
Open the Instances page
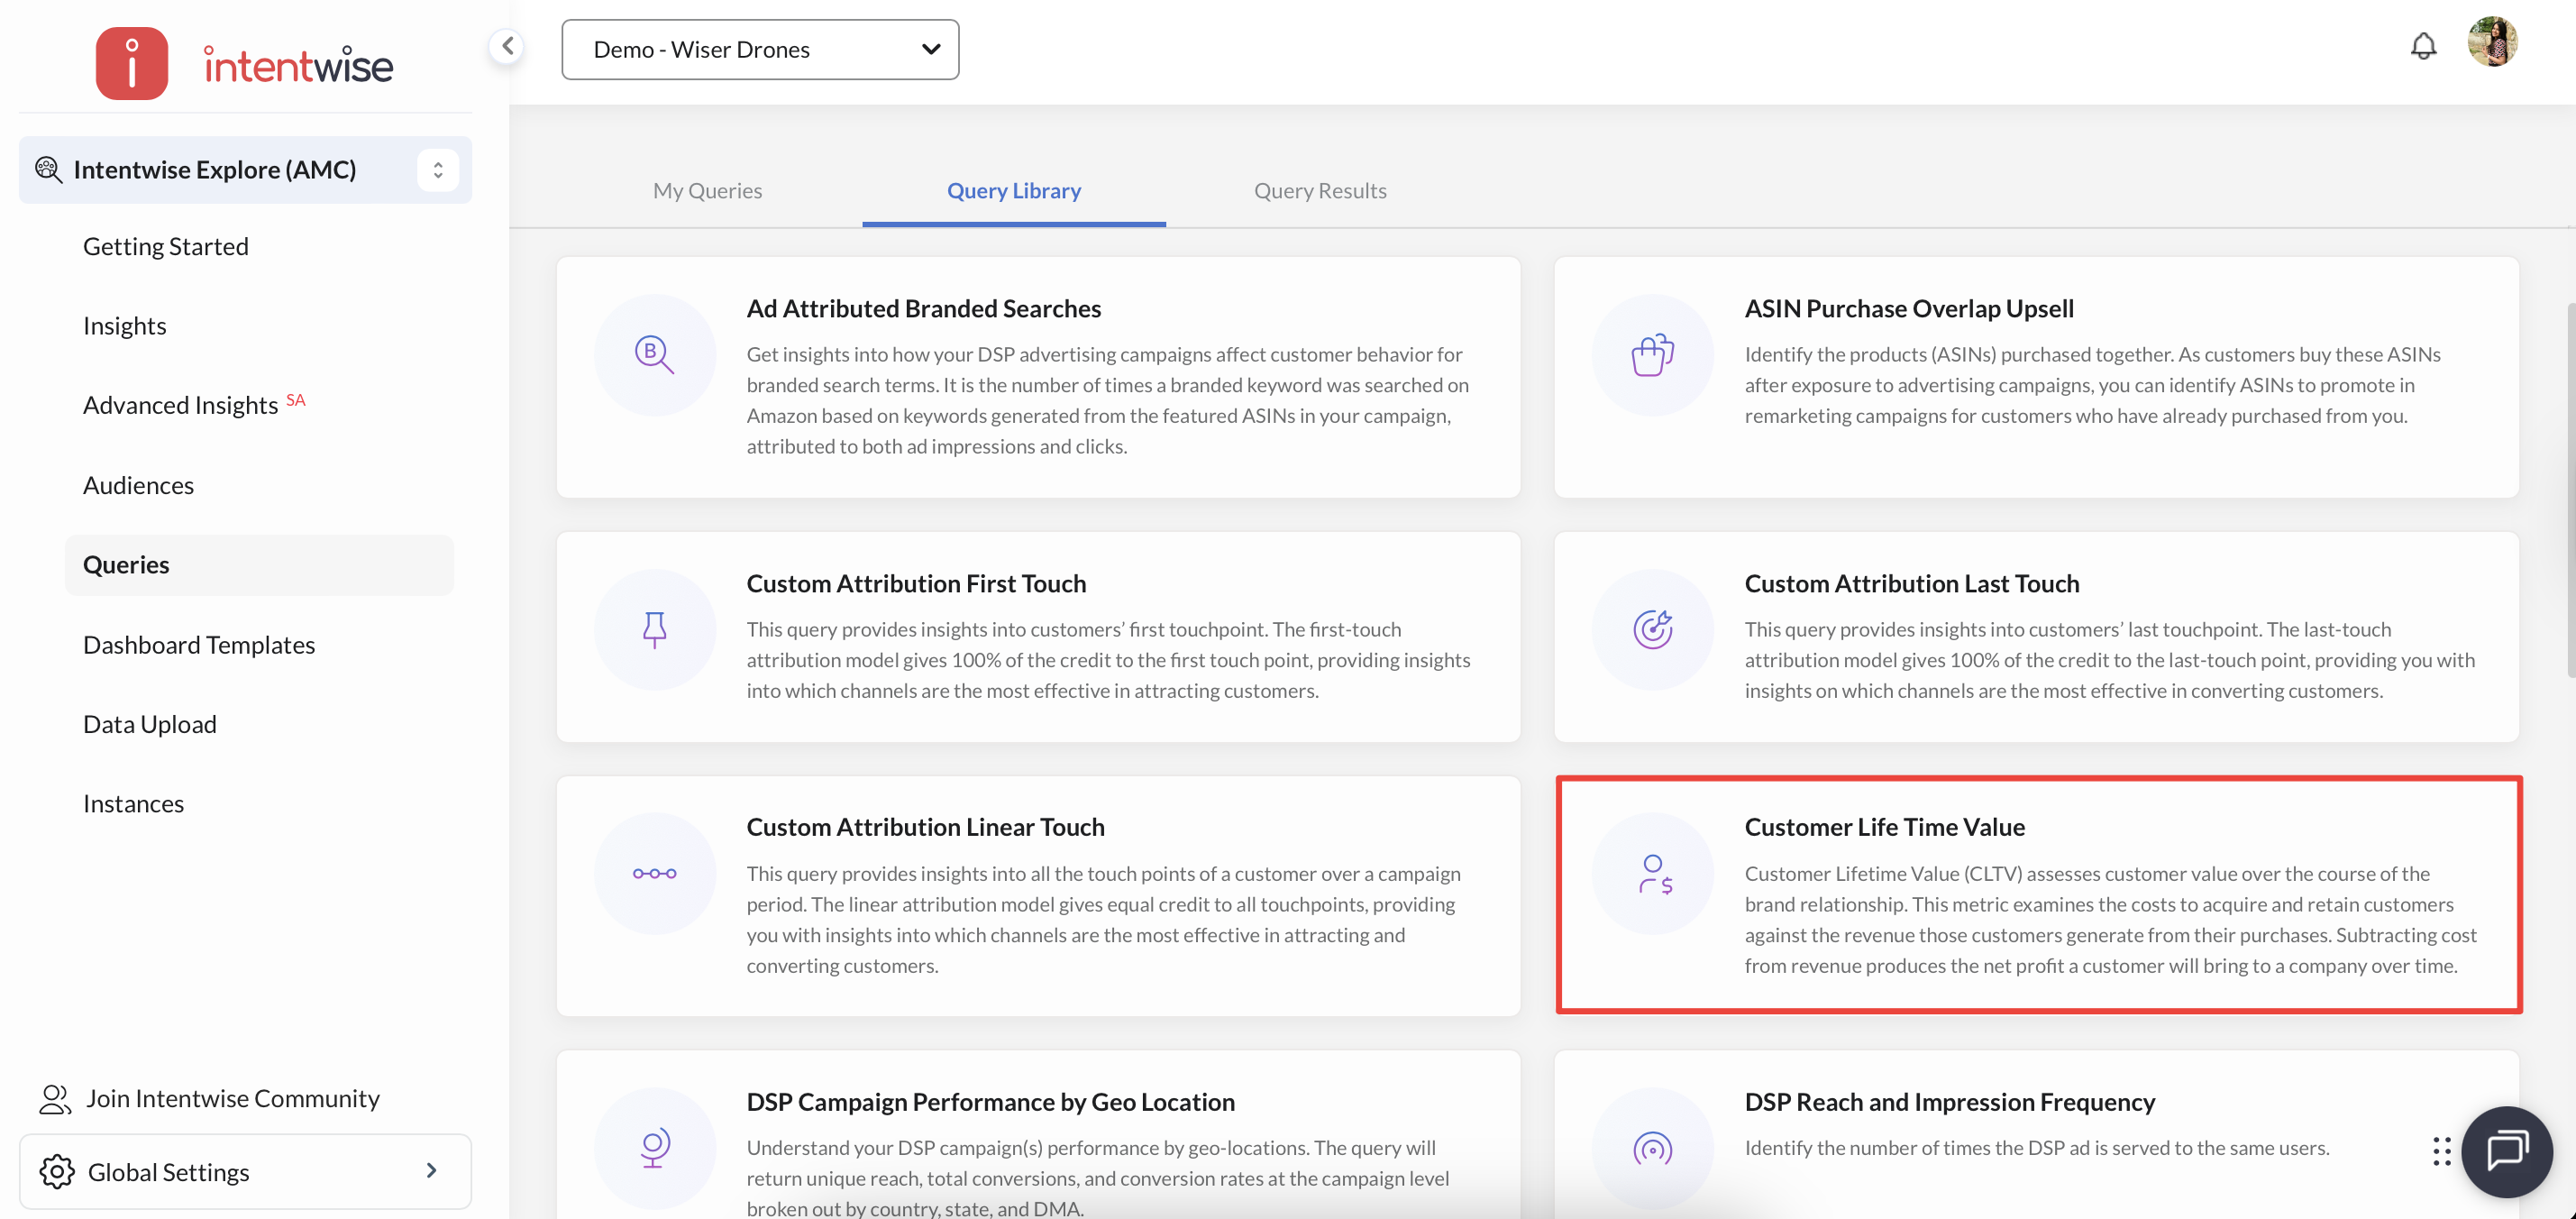[x=134, y=803]
